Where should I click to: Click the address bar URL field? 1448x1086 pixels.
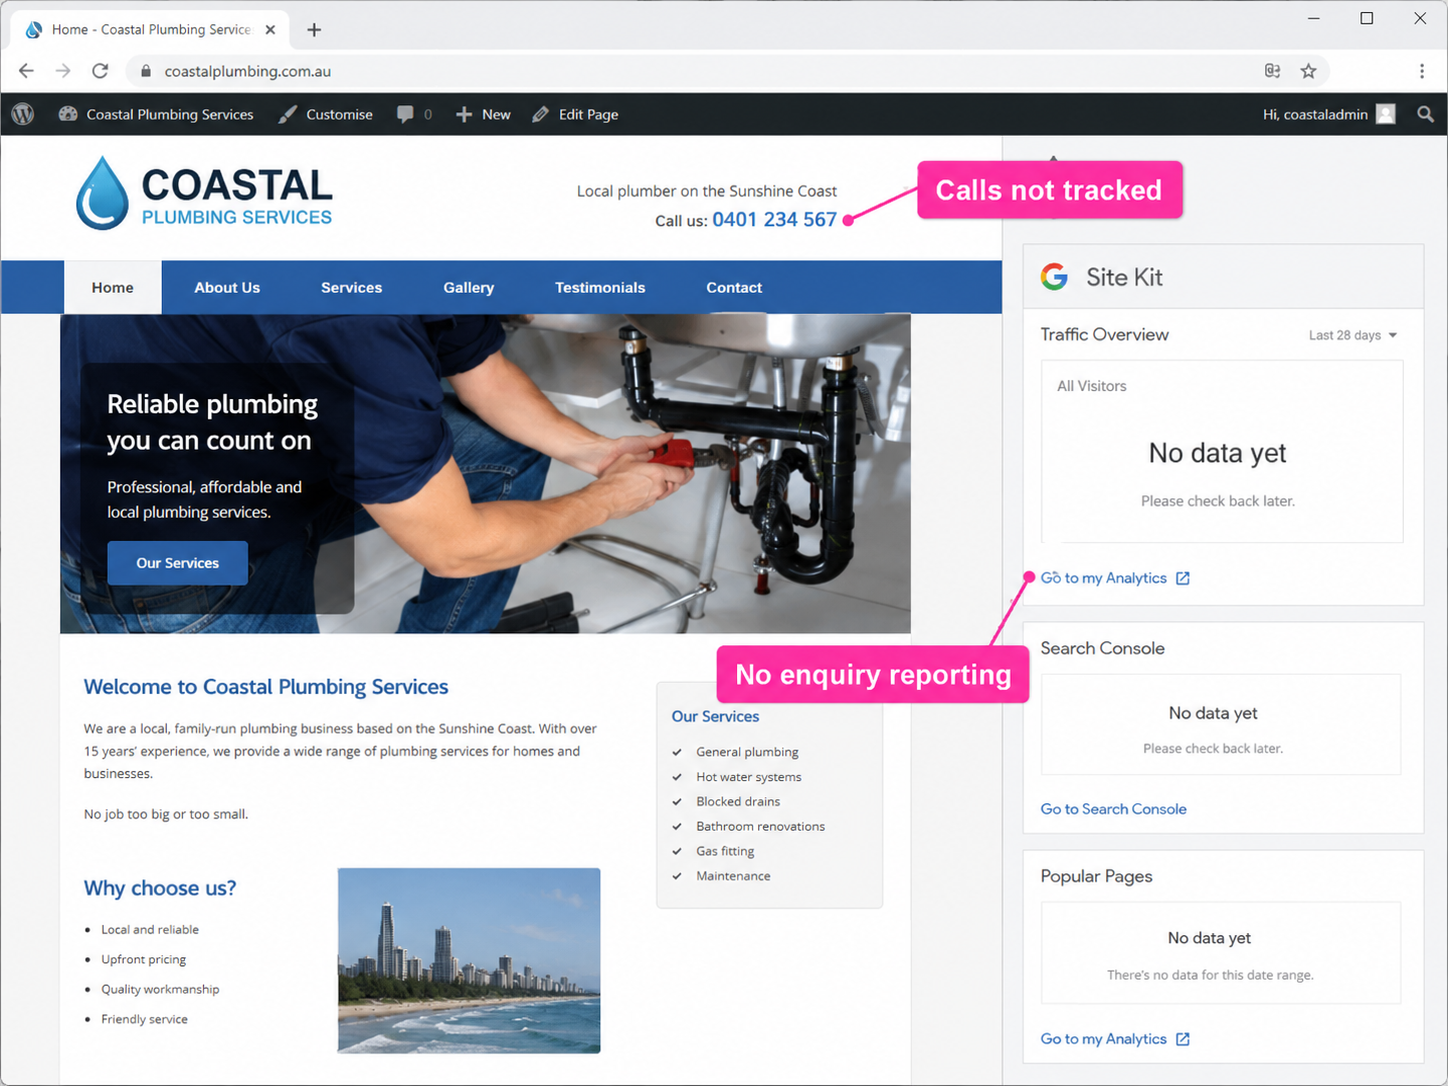click(728, 71)
